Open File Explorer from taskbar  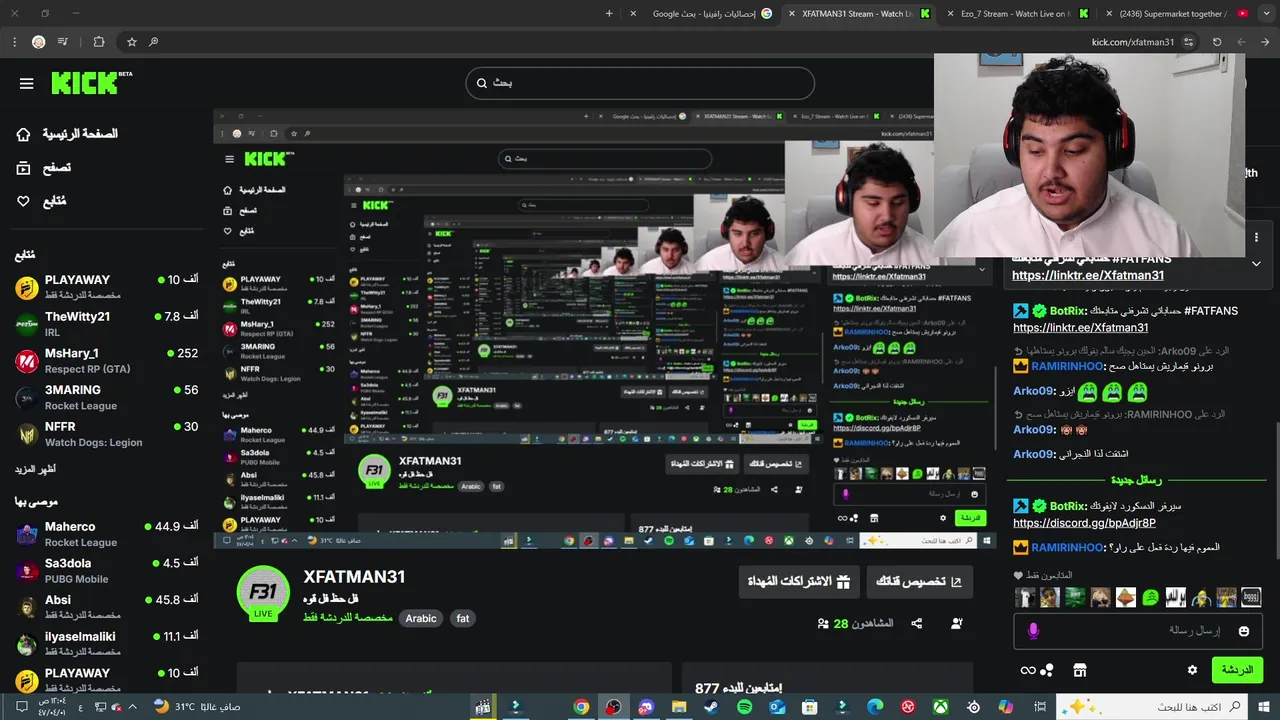pyautogui.click(x=679, y=707)
